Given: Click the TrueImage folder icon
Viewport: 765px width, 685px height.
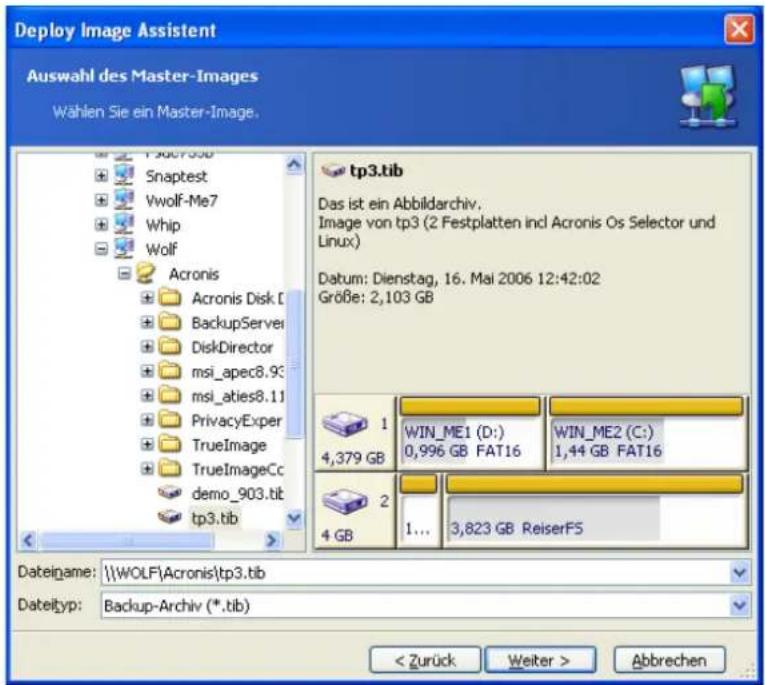Looking at the screenshot, I should click(x=170, y=444).
